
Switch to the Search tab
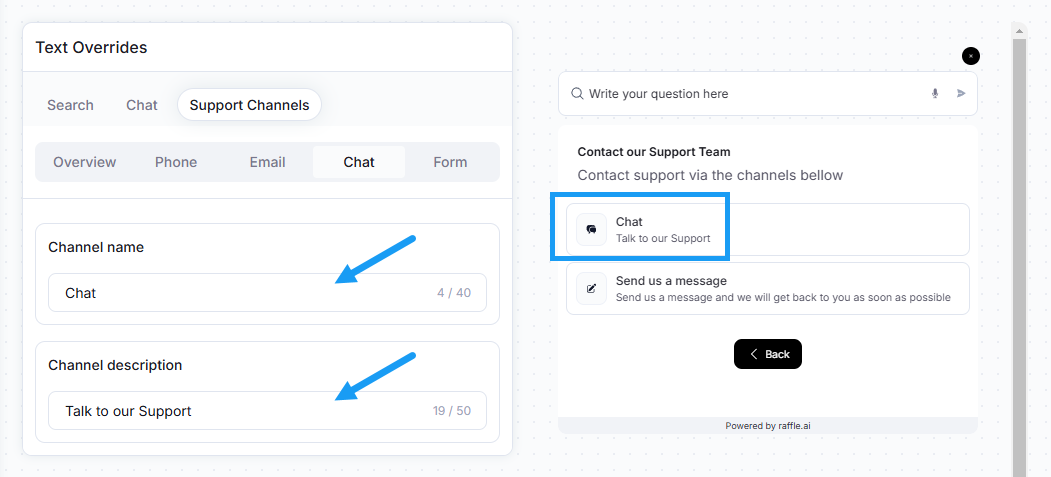70,105
